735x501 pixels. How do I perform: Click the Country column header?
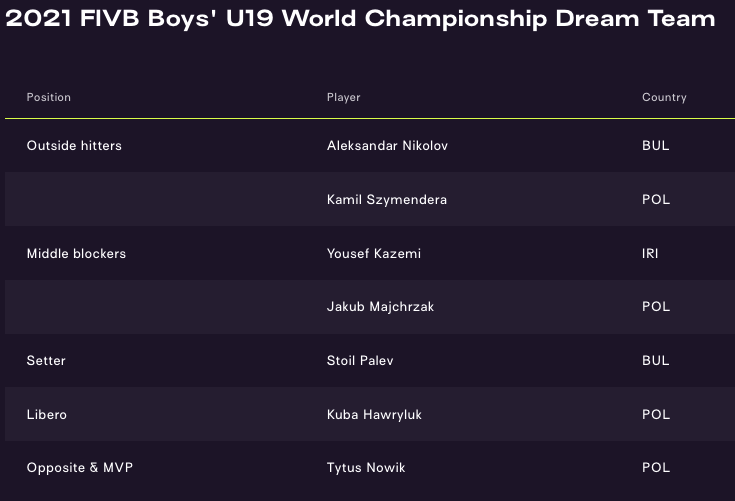(664, 97)
